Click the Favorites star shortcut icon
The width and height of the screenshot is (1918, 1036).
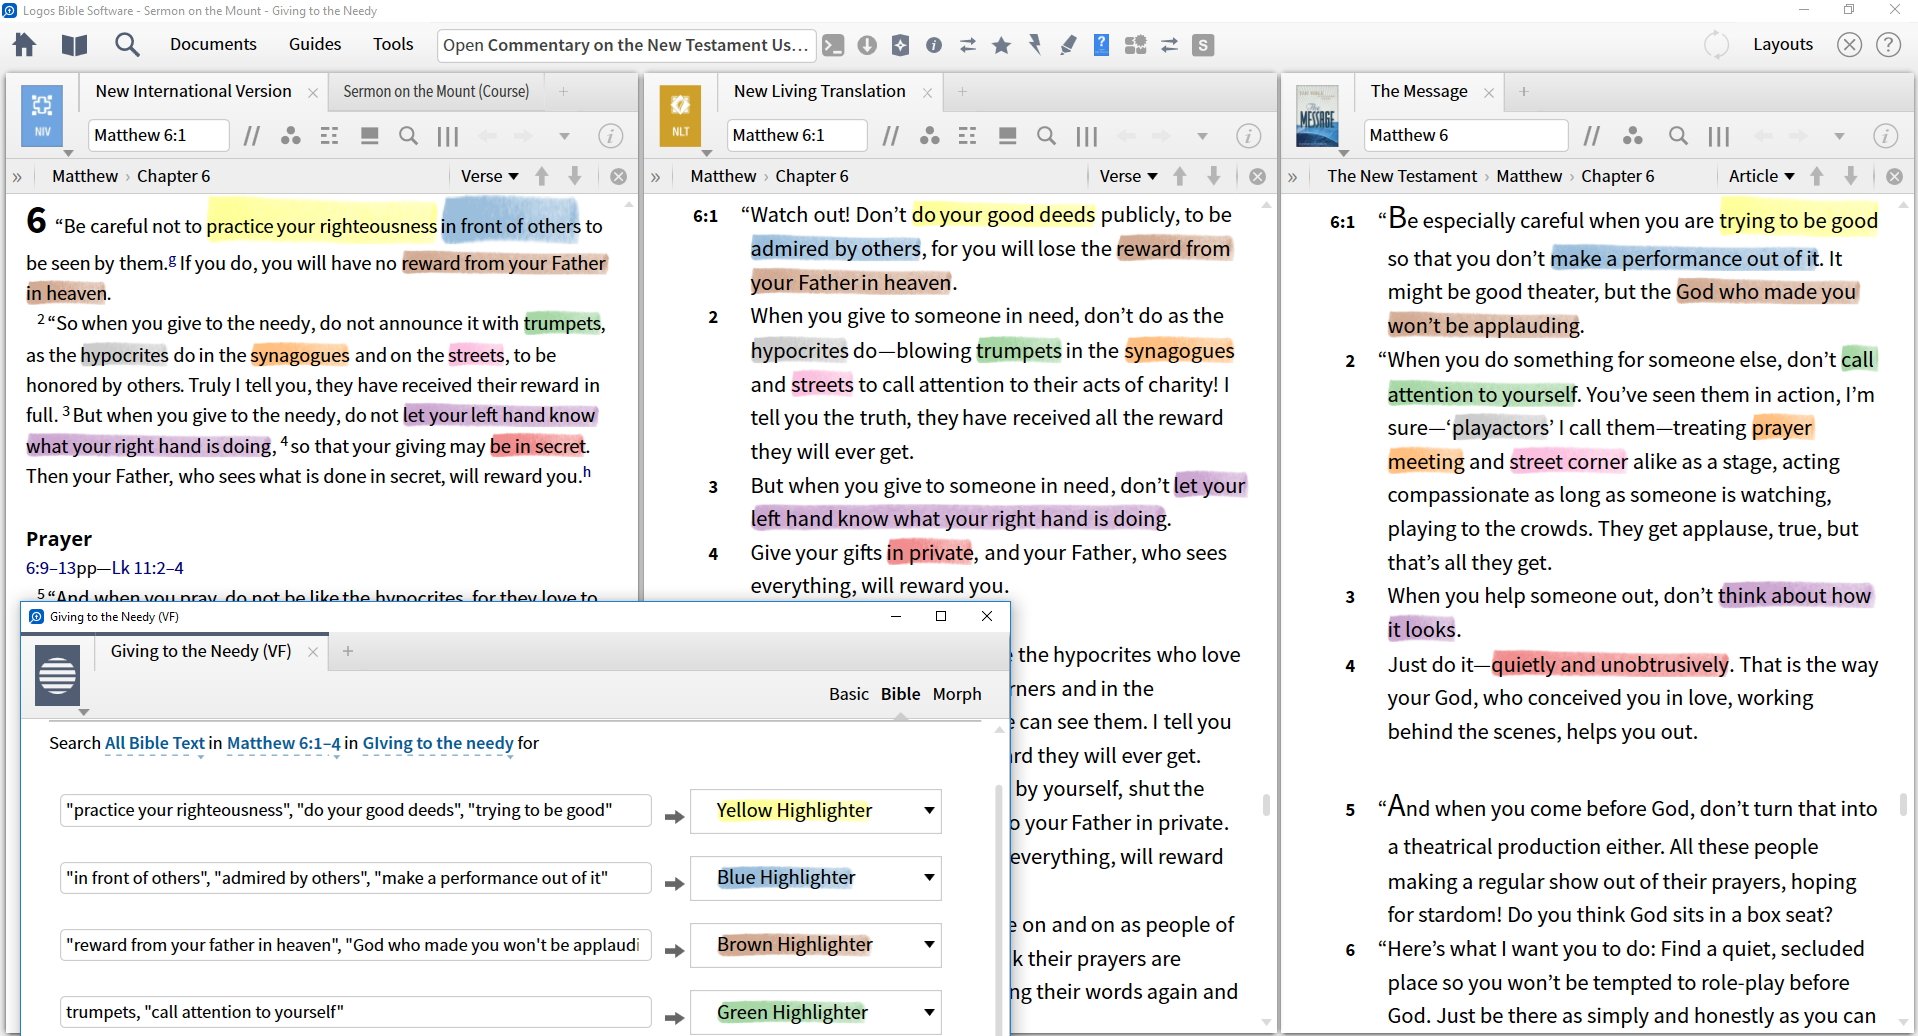click(x=1001, y=45)
